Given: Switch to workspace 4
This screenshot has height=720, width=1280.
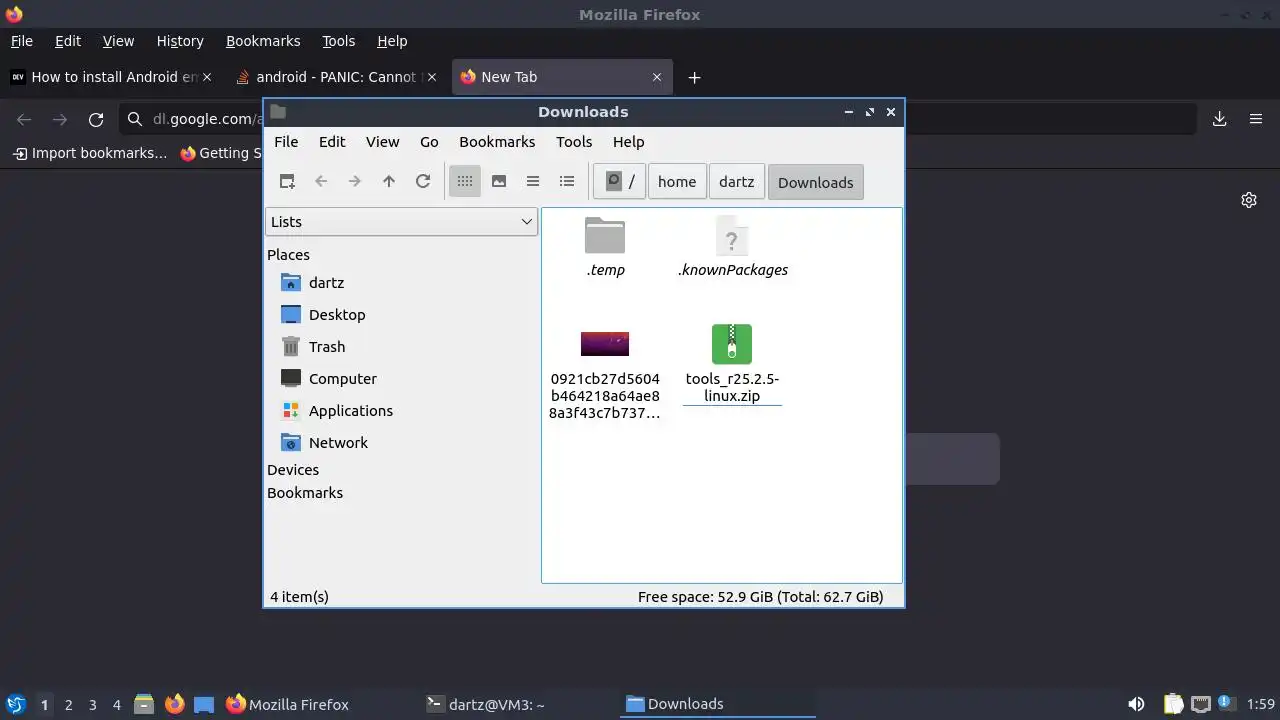Looking at the screenshot, I should click(x=116, y=705).
